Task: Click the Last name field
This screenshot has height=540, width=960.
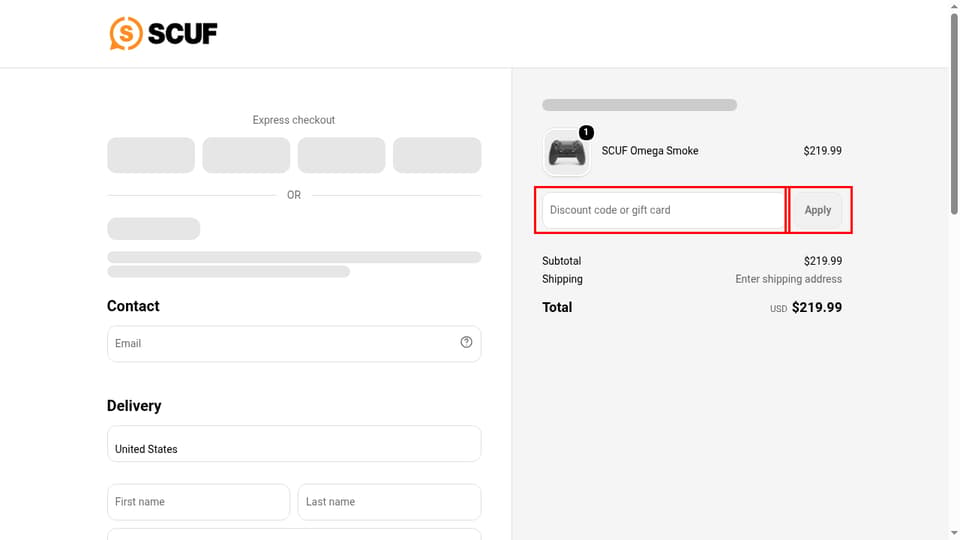Action: coord(389,502)
